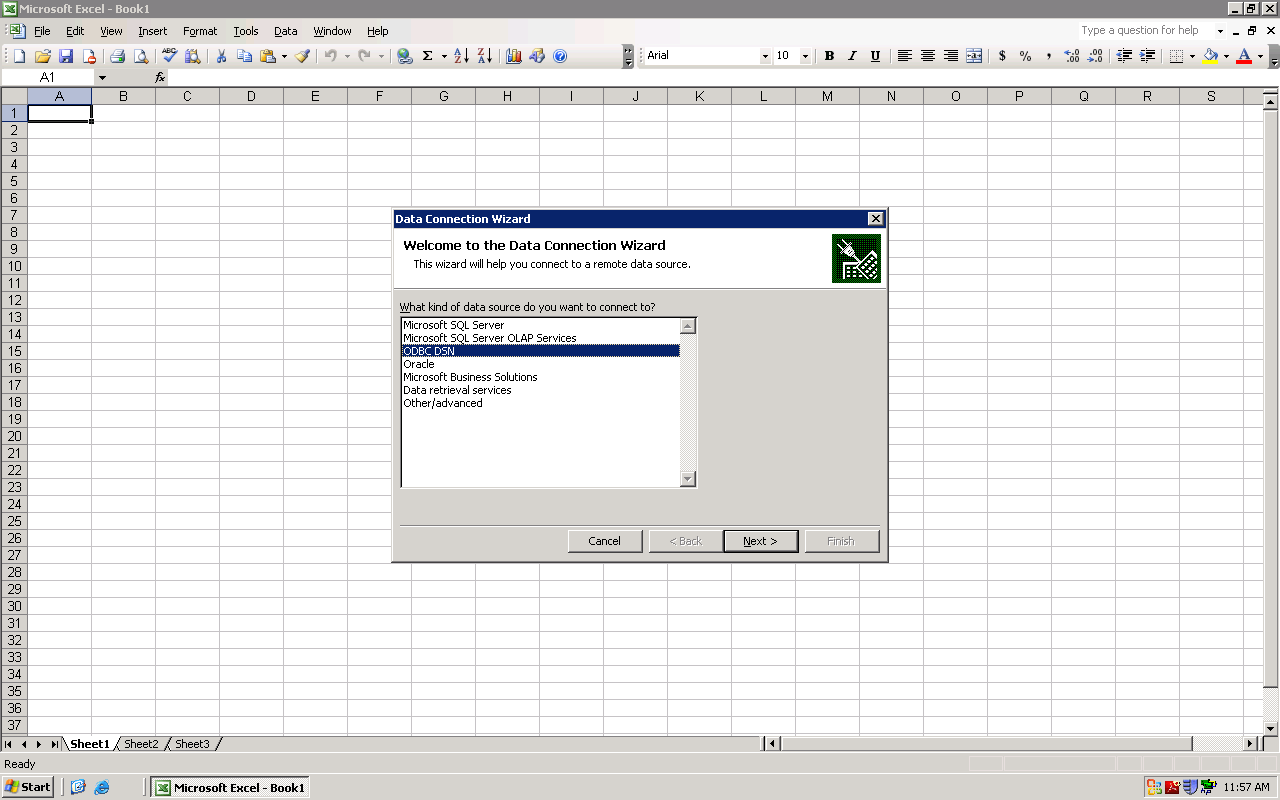Click Microsoft Excel - Book1 taskbar button
This screenshot has height=800, width=1280.
coord(229,787)
